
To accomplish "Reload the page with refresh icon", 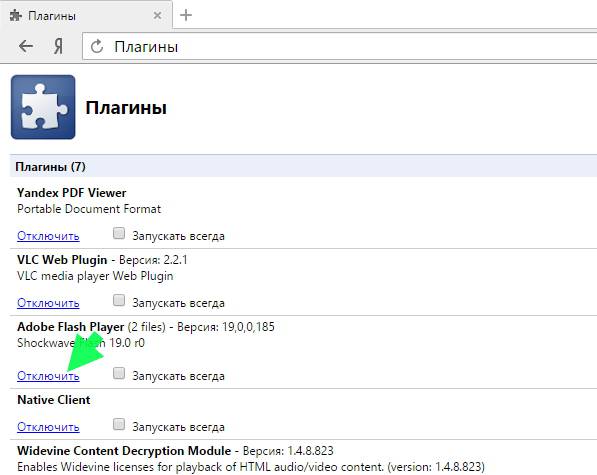I will click(x=97, y=47).
